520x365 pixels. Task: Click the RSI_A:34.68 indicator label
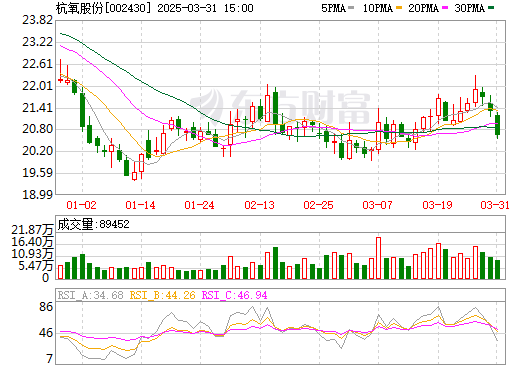tap(90, 295)
